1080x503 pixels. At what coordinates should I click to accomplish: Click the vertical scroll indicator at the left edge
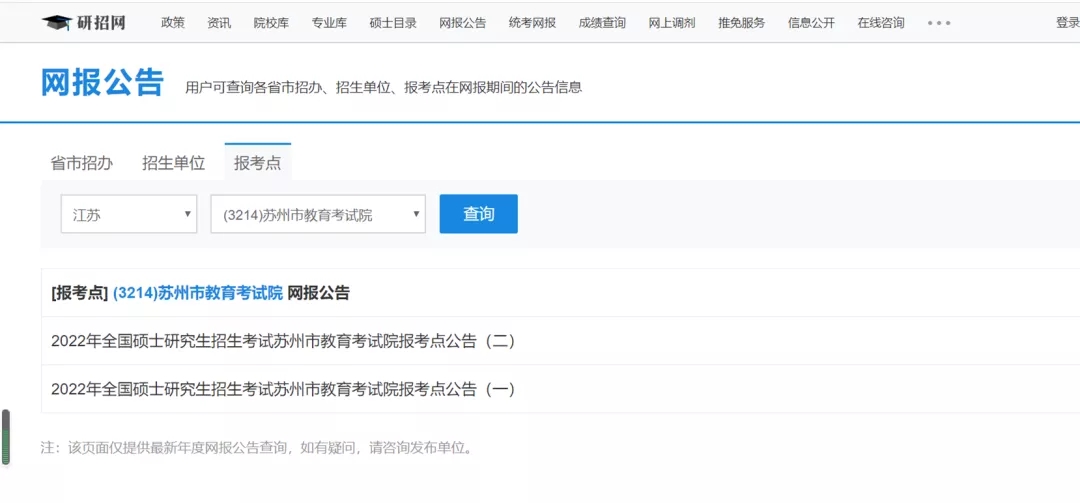point(6,438)
